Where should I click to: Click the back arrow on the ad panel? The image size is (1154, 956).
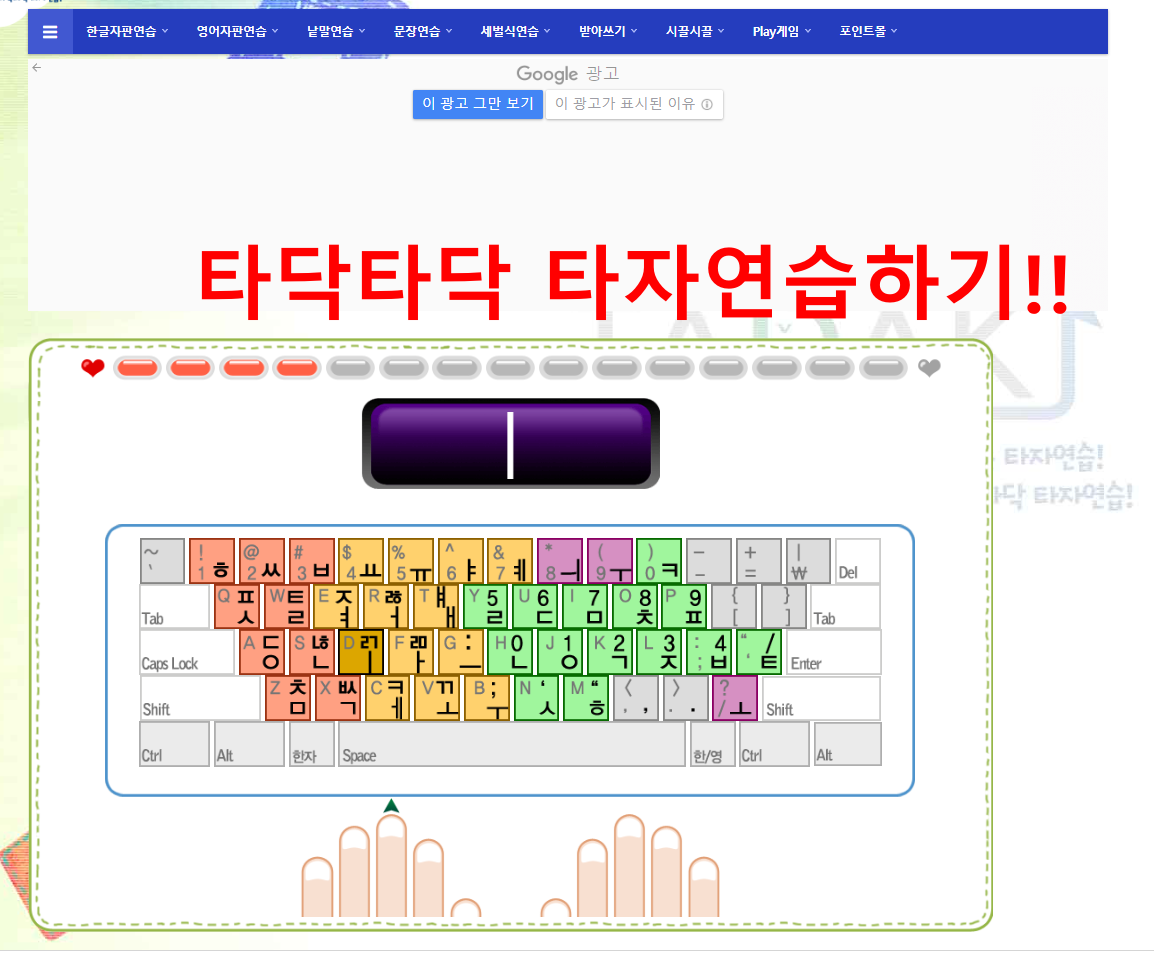tap(36, 67)
